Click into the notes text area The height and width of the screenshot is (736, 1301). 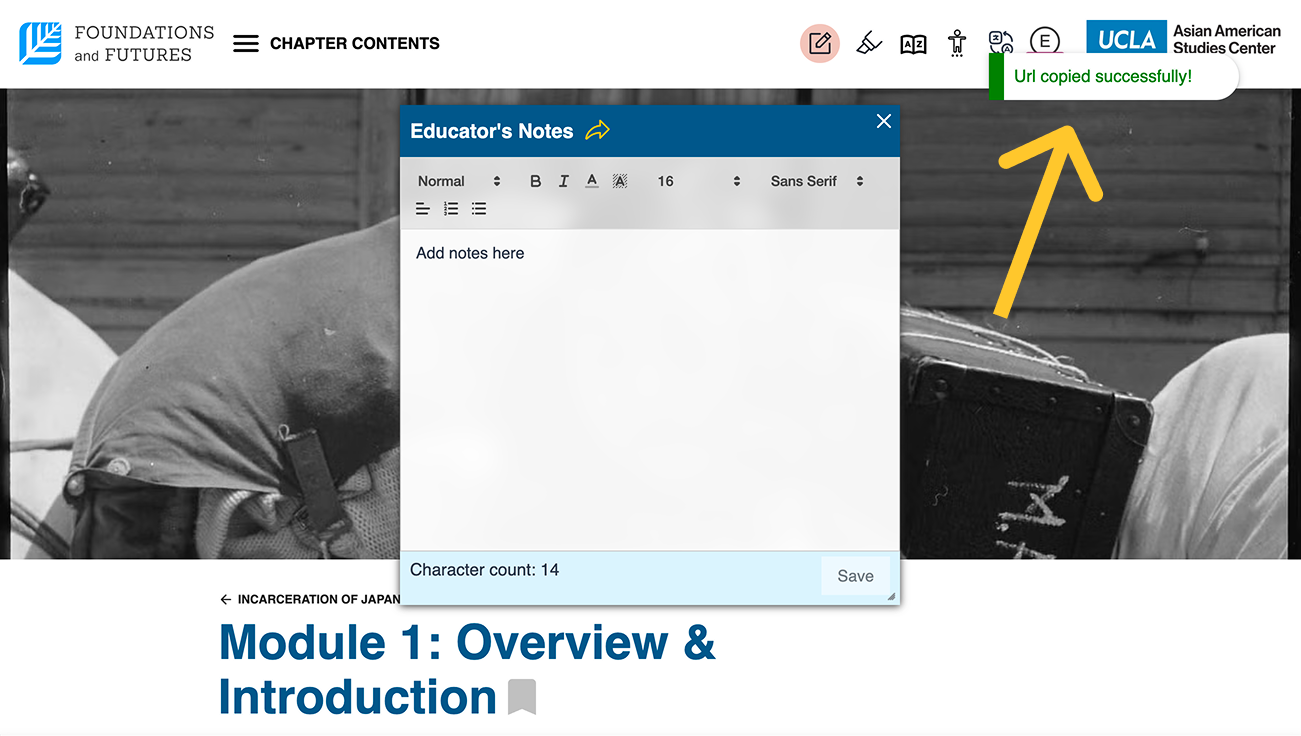coord(649,390)
